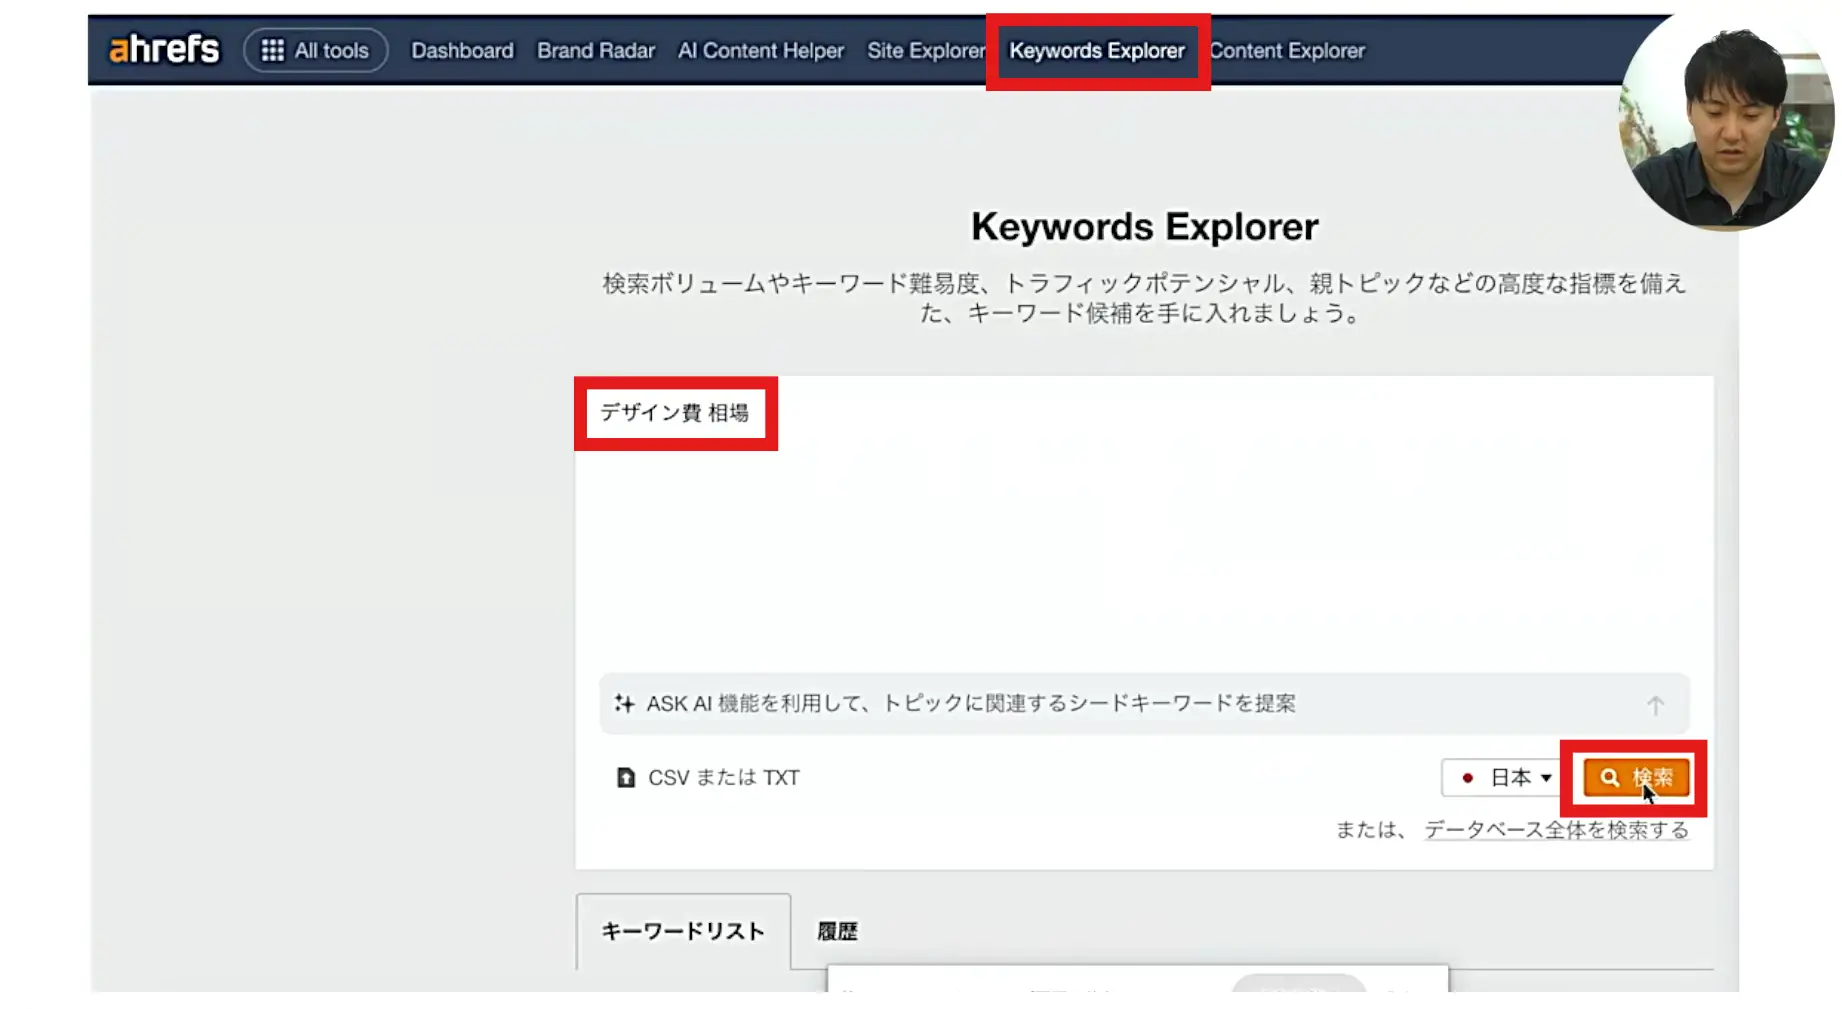Navigate to Content Explorer
The height and width of the screenshot is (1009, 1842).
tap(1287, 50)
